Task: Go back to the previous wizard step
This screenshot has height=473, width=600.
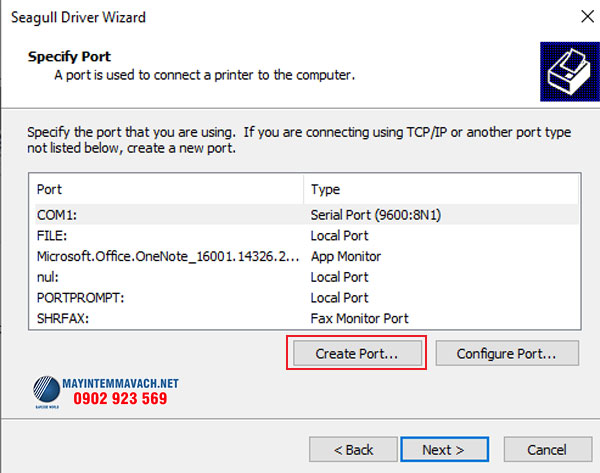Action: pyautogui.click(x=354, y=449)
